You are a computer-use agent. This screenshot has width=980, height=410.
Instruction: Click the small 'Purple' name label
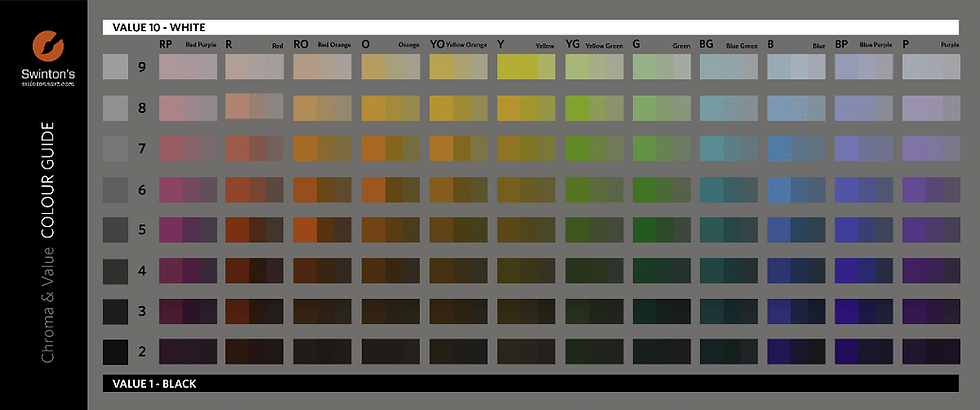(950, 46)
